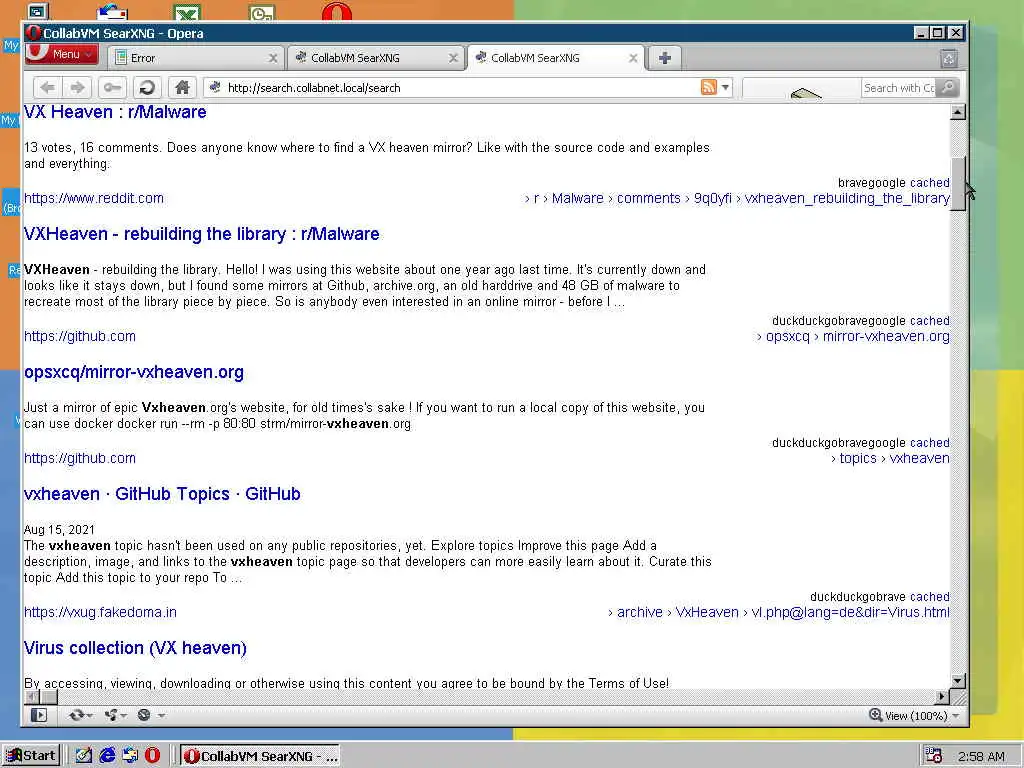Viewport: 1024px width, 768px height.
Task: Open the 9q0yfi breadcrumb link
Action: click(712, 199)
